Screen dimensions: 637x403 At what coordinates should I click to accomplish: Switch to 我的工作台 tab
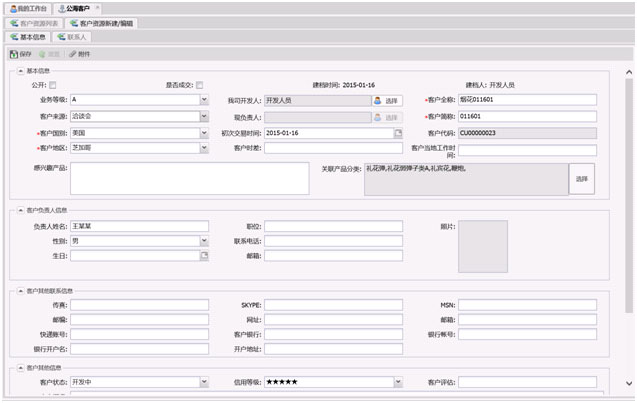click(30, 8)
